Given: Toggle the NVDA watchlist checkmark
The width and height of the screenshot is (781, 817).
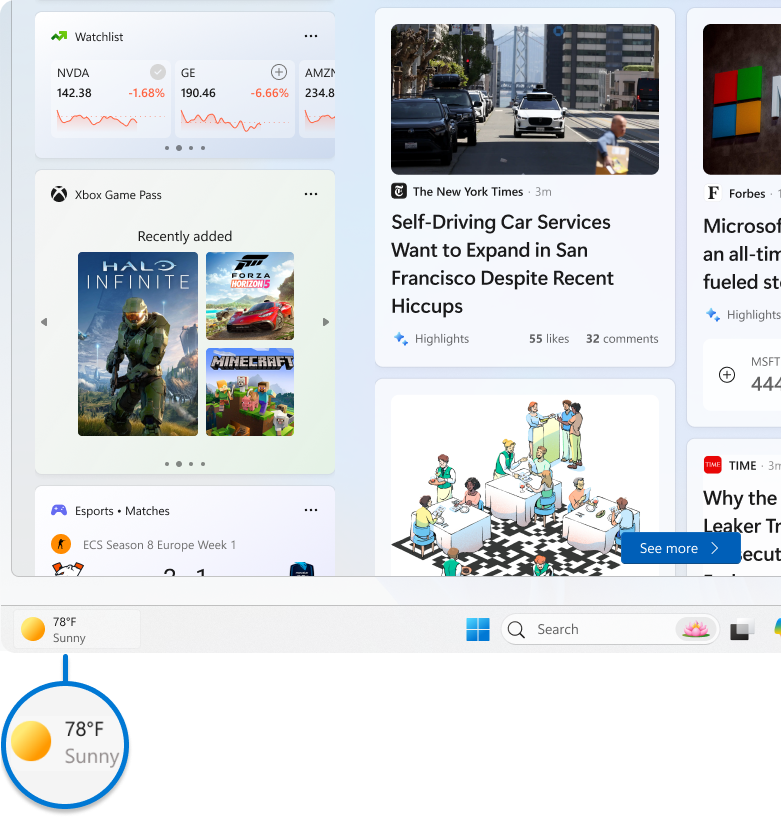Looking at the screenshot, I should point(157,72).
